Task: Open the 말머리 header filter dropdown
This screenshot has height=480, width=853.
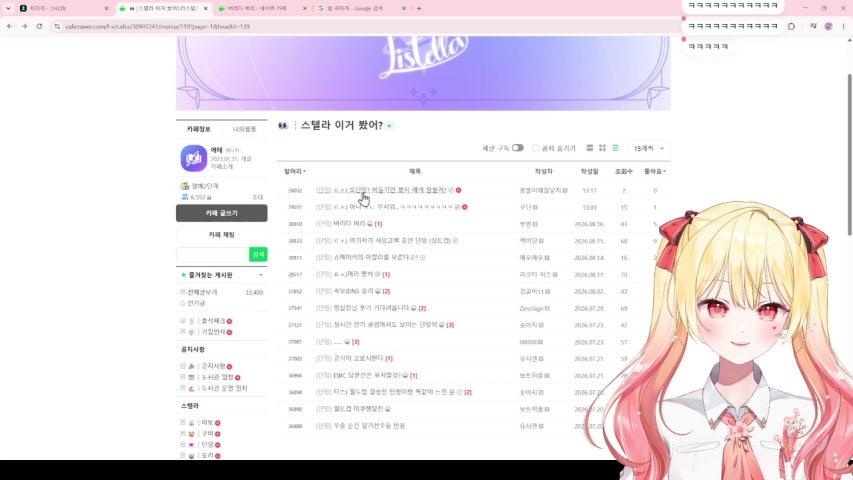Action: click(x=295, y=171)
